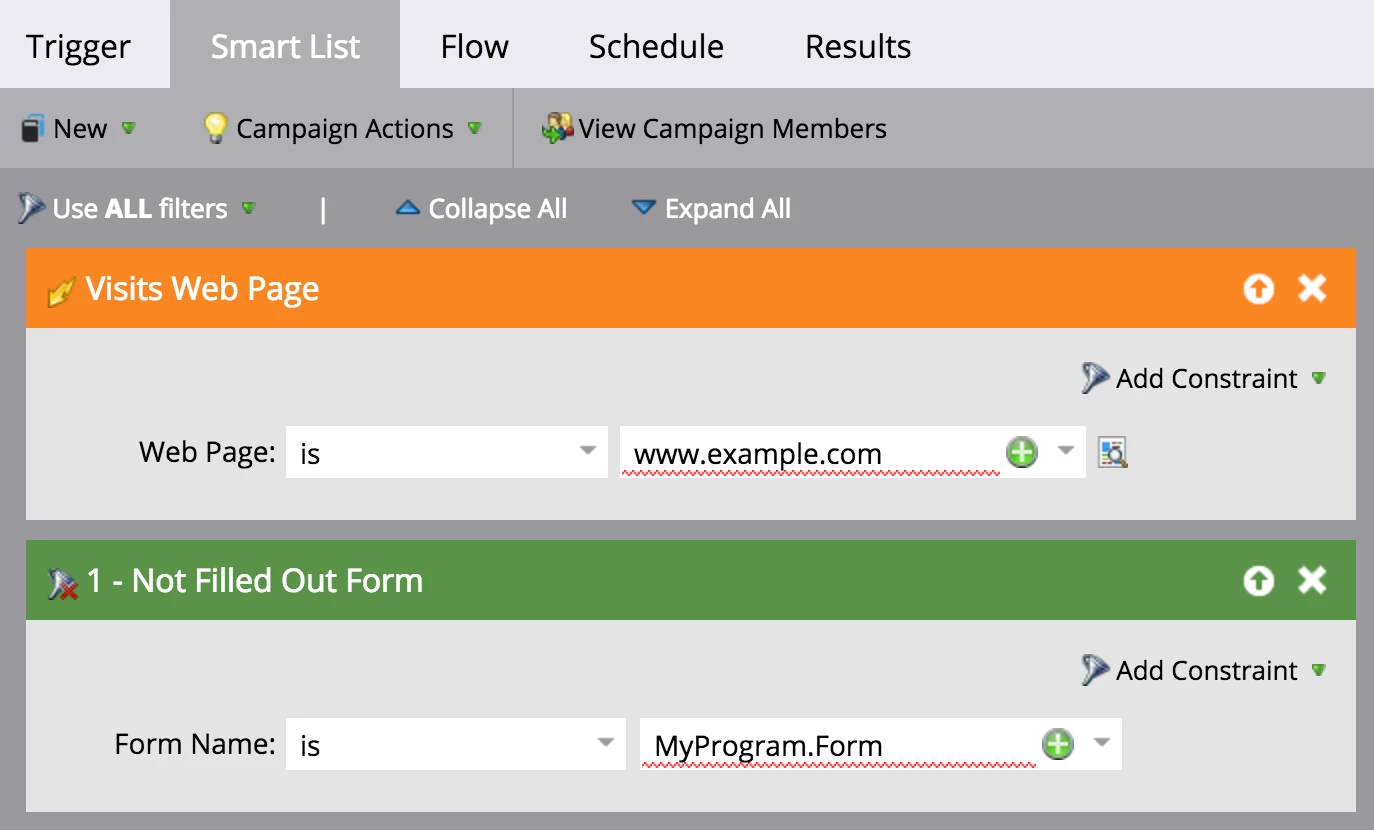Remove the Visits Web Page trigger
The width and height of the screenshot is (1374, 830).
point(1311,289)
